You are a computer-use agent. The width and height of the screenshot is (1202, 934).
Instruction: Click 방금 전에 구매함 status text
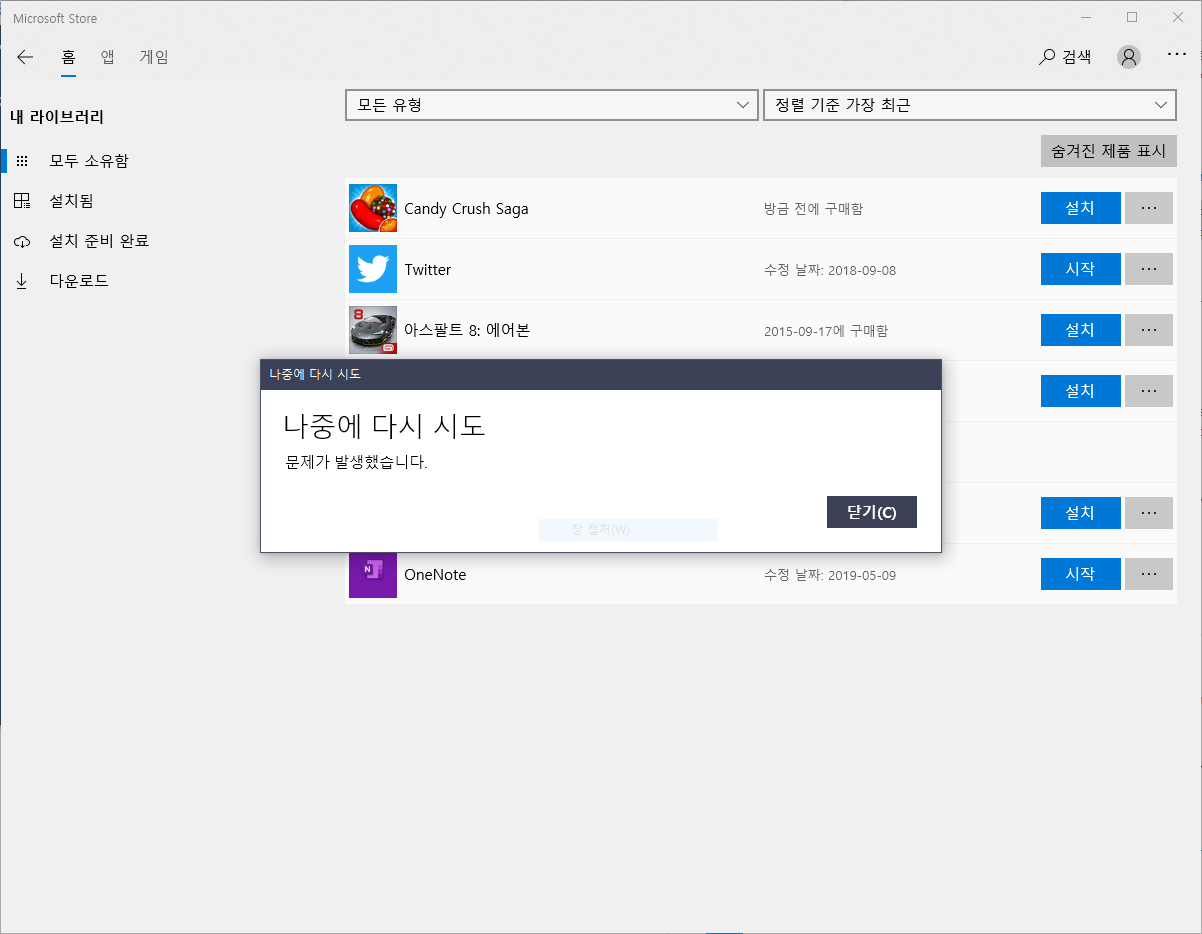[x=813, y=209]
